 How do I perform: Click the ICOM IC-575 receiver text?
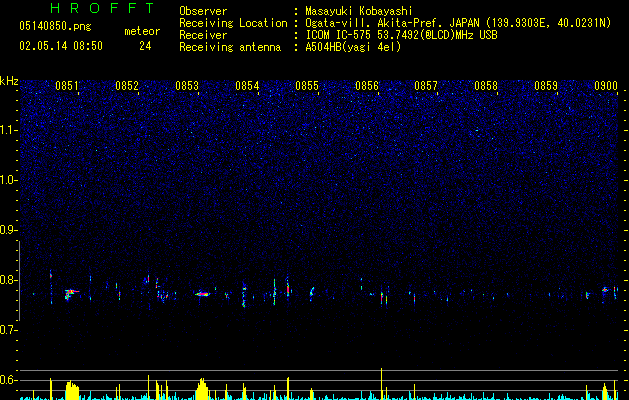[401, 35]
